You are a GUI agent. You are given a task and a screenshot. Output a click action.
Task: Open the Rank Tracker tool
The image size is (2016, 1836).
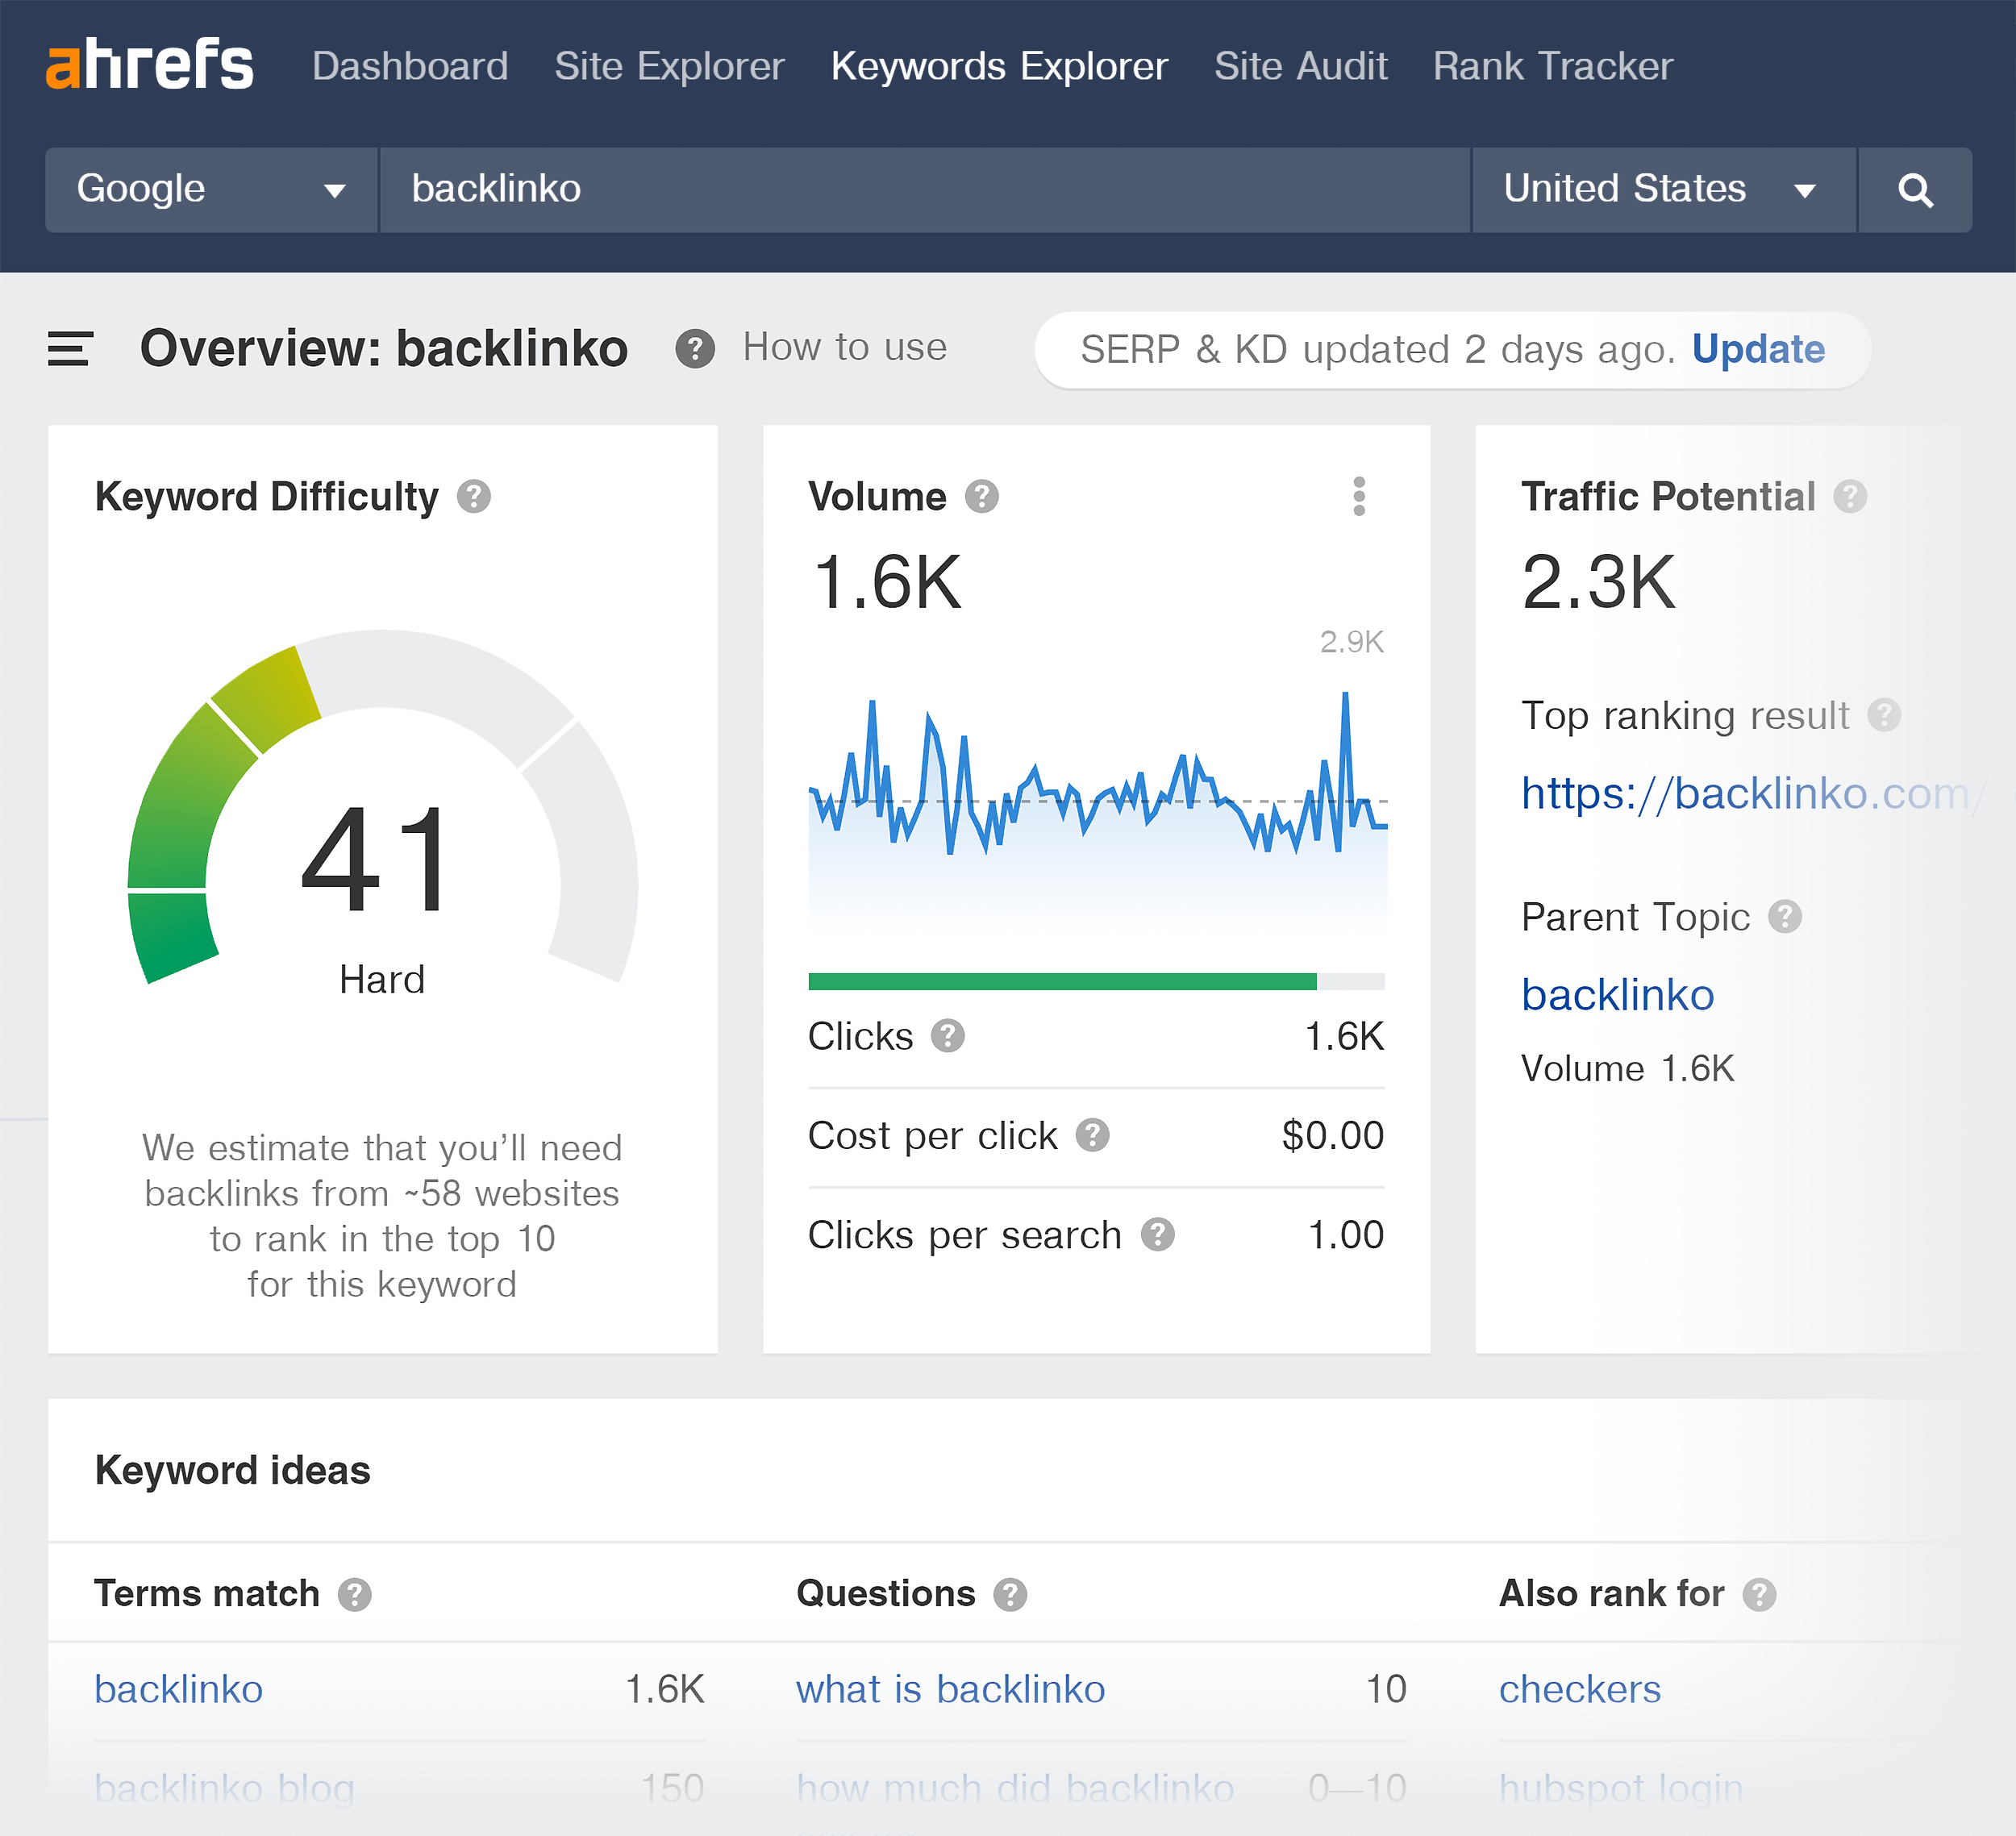coord(1551,67)
